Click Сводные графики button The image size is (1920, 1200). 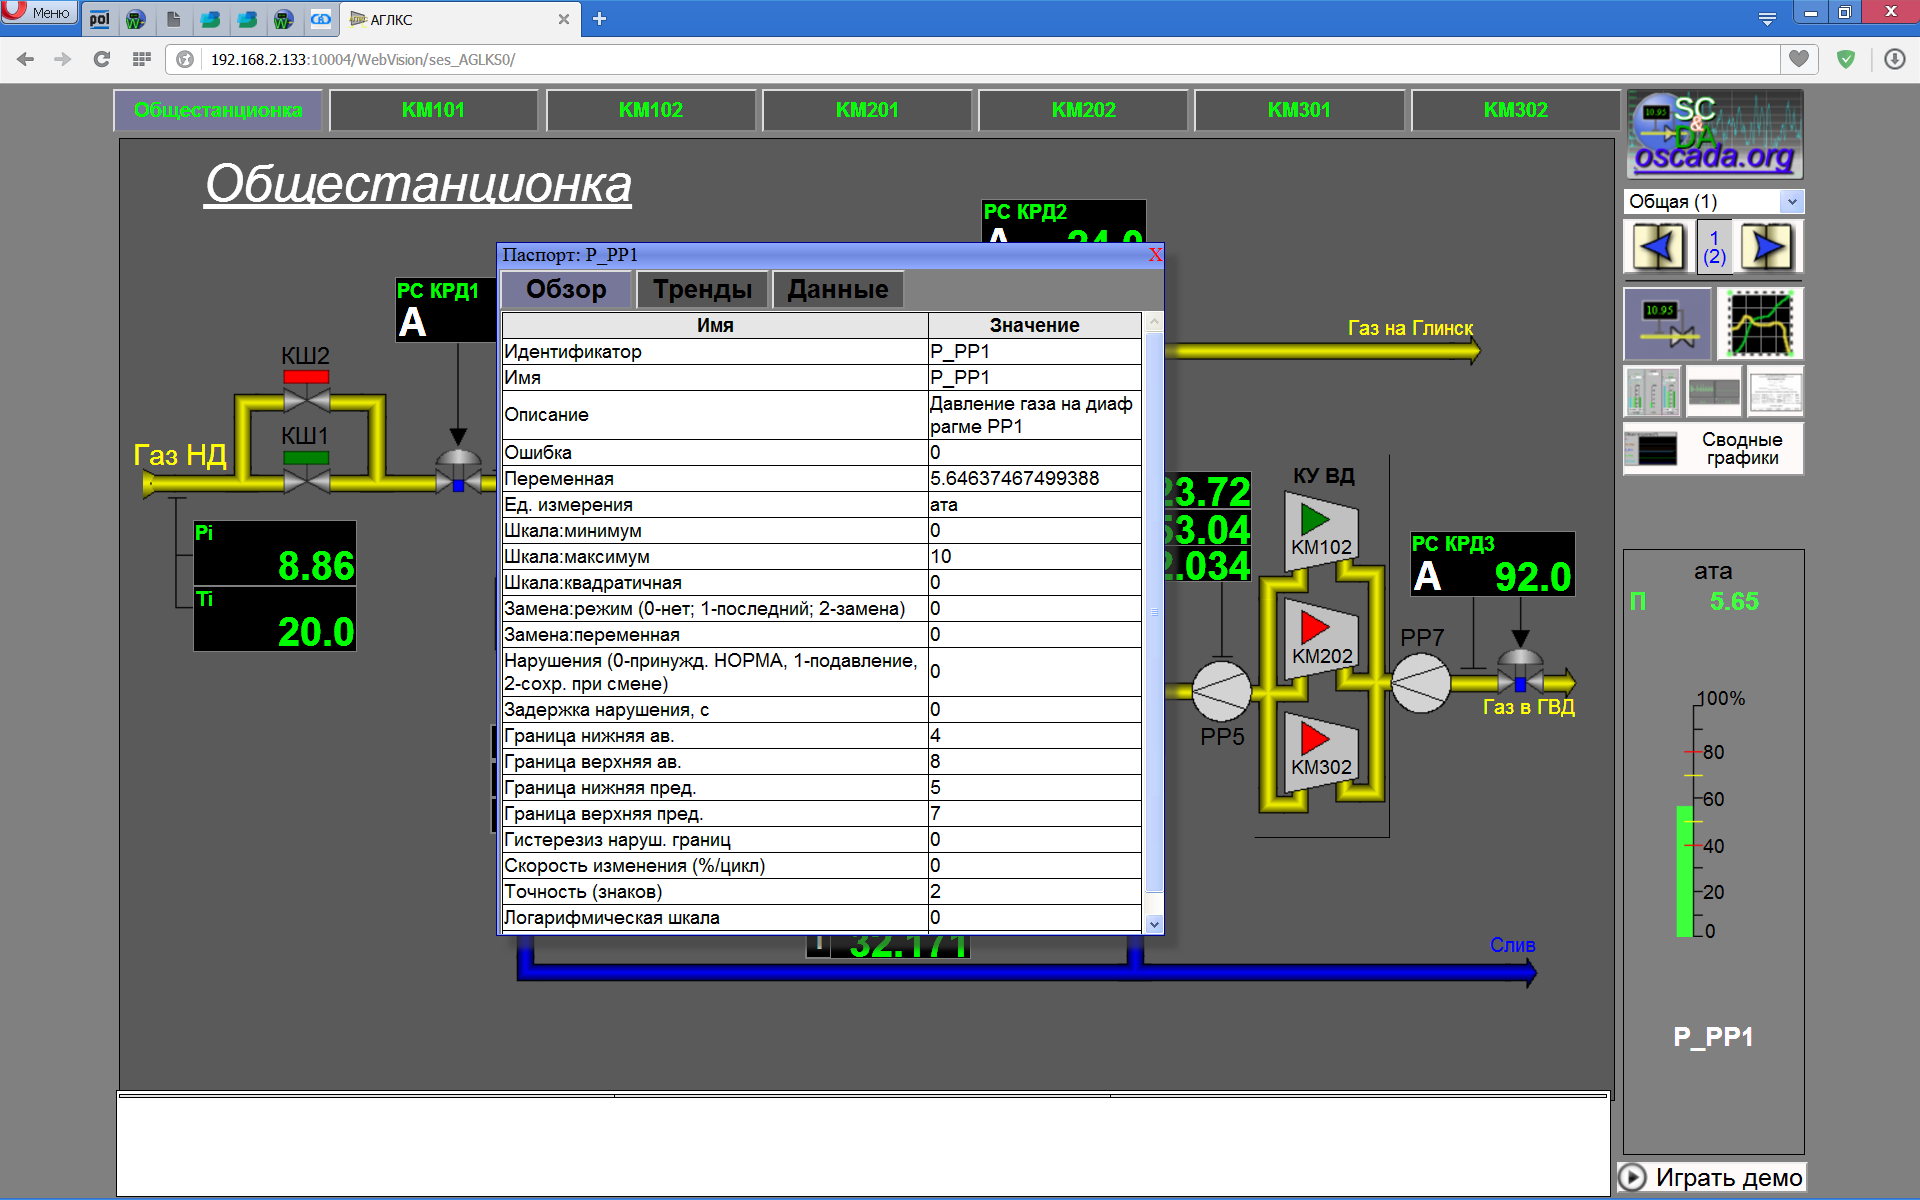point(1713,449)
